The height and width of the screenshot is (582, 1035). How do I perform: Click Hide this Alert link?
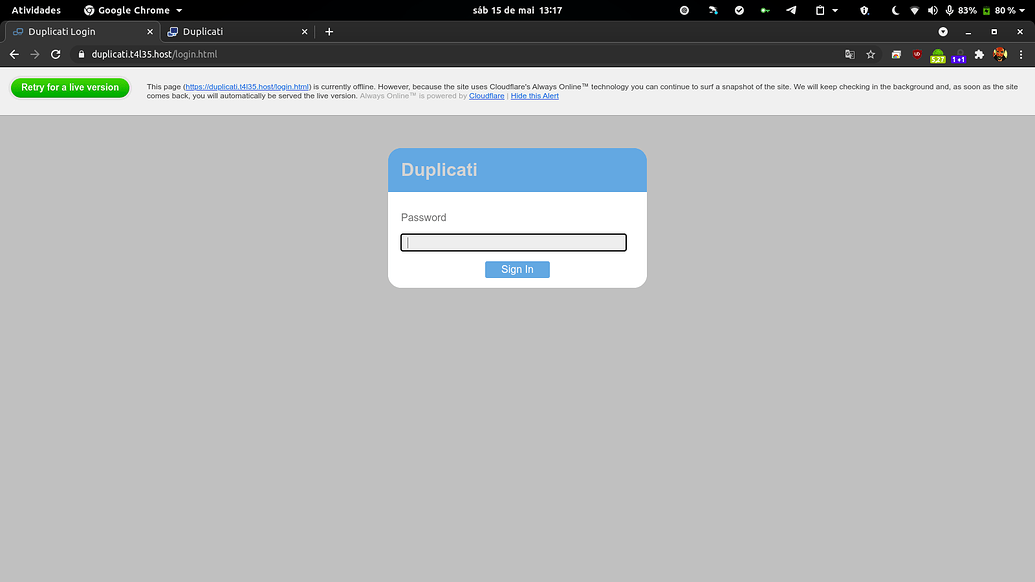tap(535, 96)
